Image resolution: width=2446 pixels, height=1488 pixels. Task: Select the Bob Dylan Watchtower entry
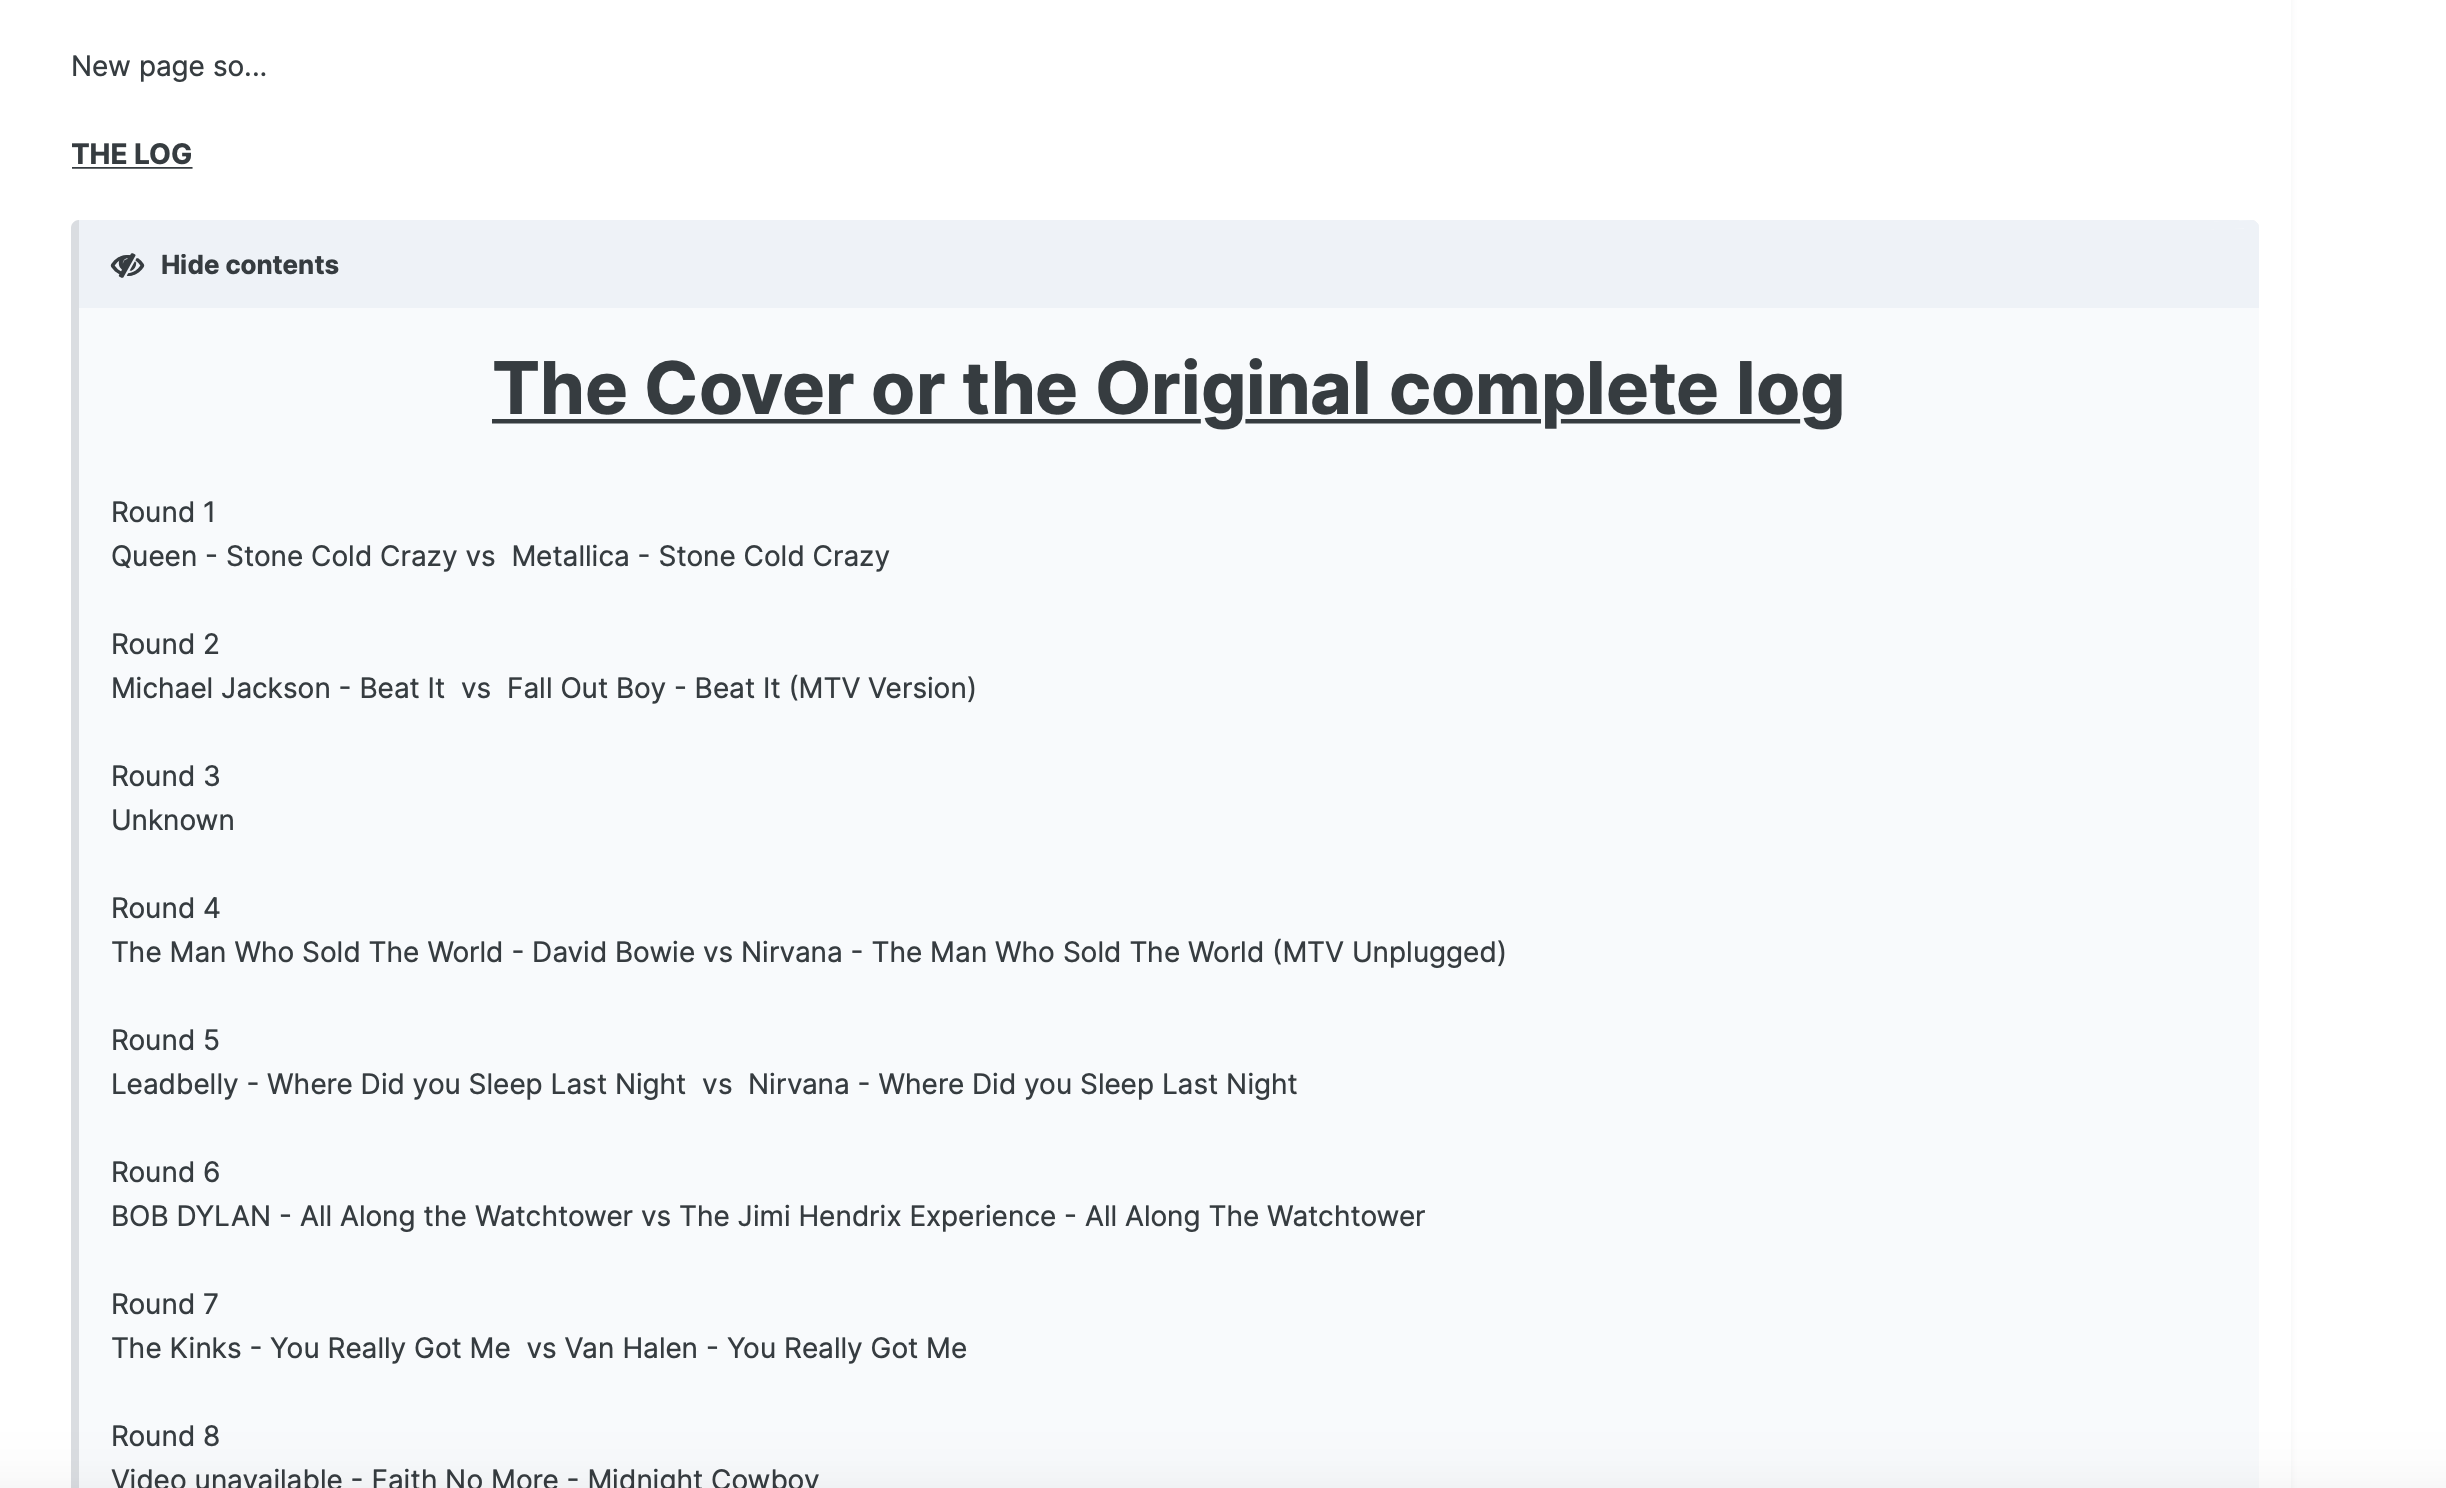(767, 1216)
